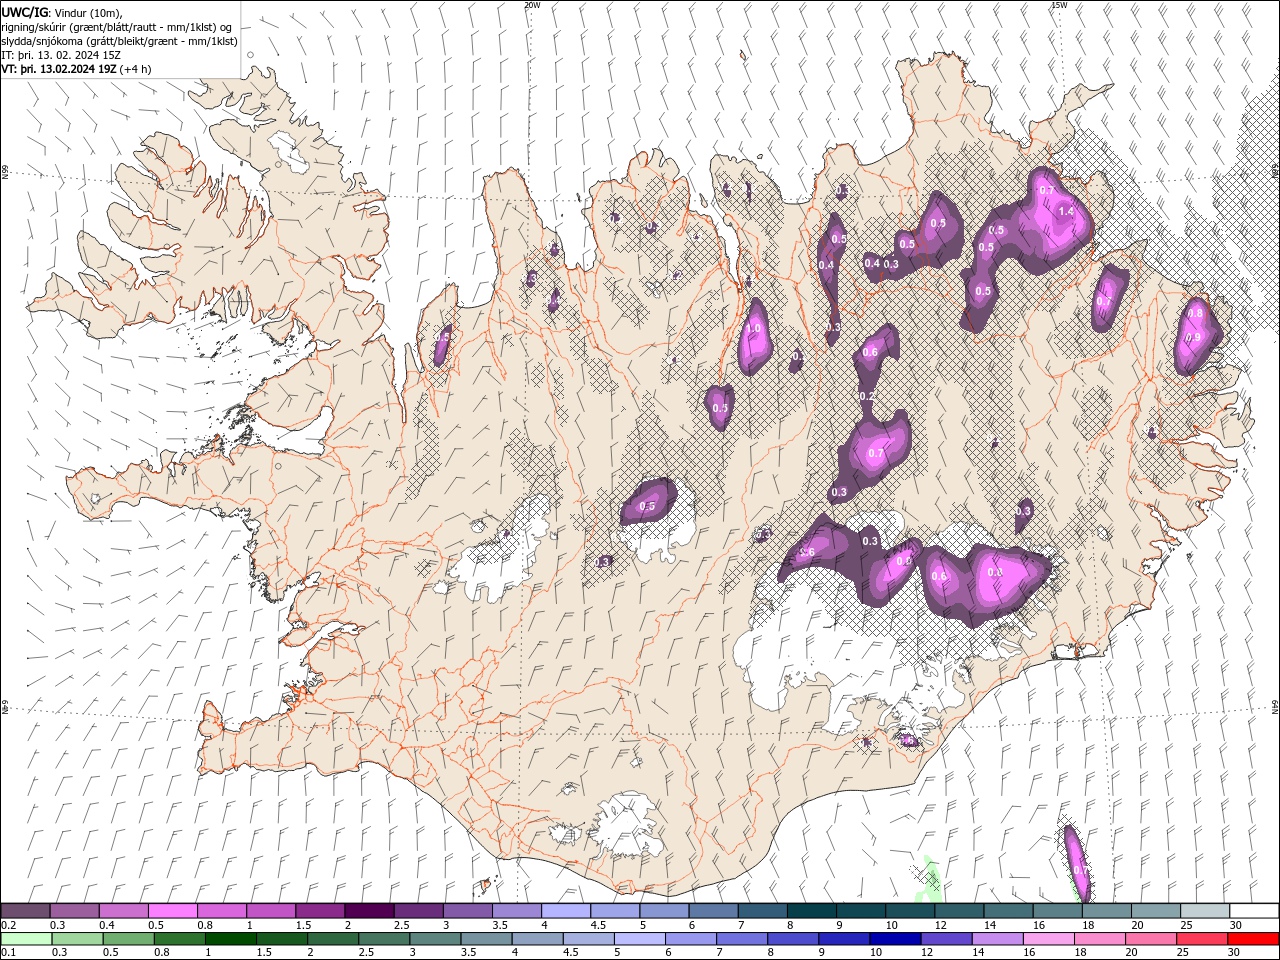Pick the deep blue bottom-row swatch labeled 10
The height and width of the screenshot is (960, 1280).
pyautogui.click(x=895, y=939)
